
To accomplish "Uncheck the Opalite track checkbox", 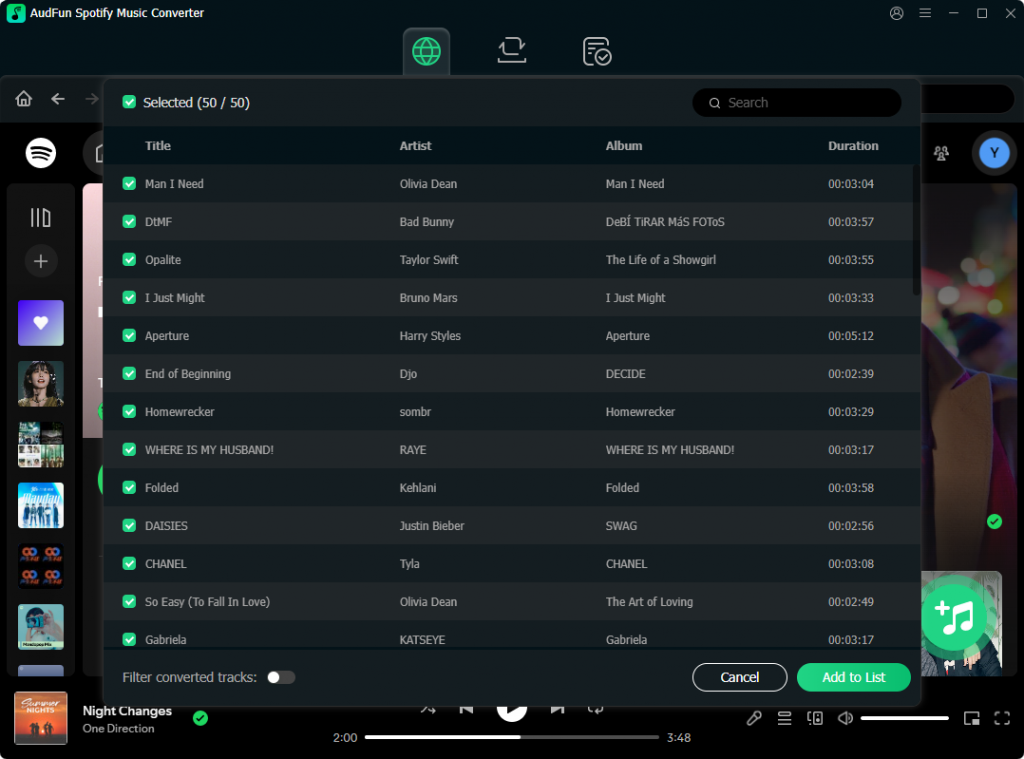I will point(129,260).
